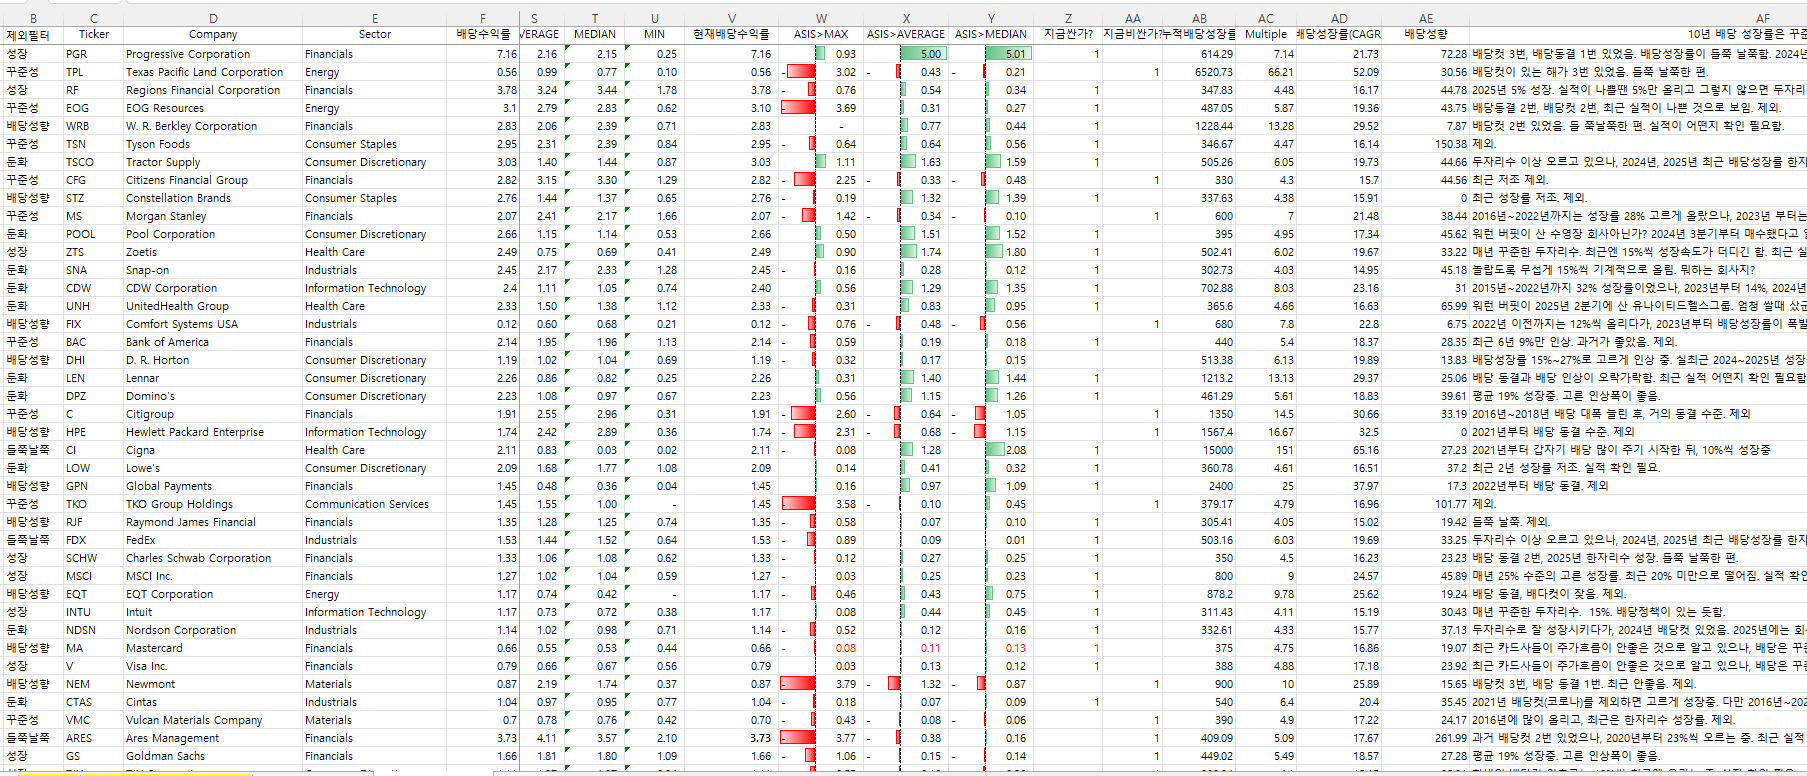Click the 배당성향 header cell
This screenshot has height=776, width=1807.
1426,34
